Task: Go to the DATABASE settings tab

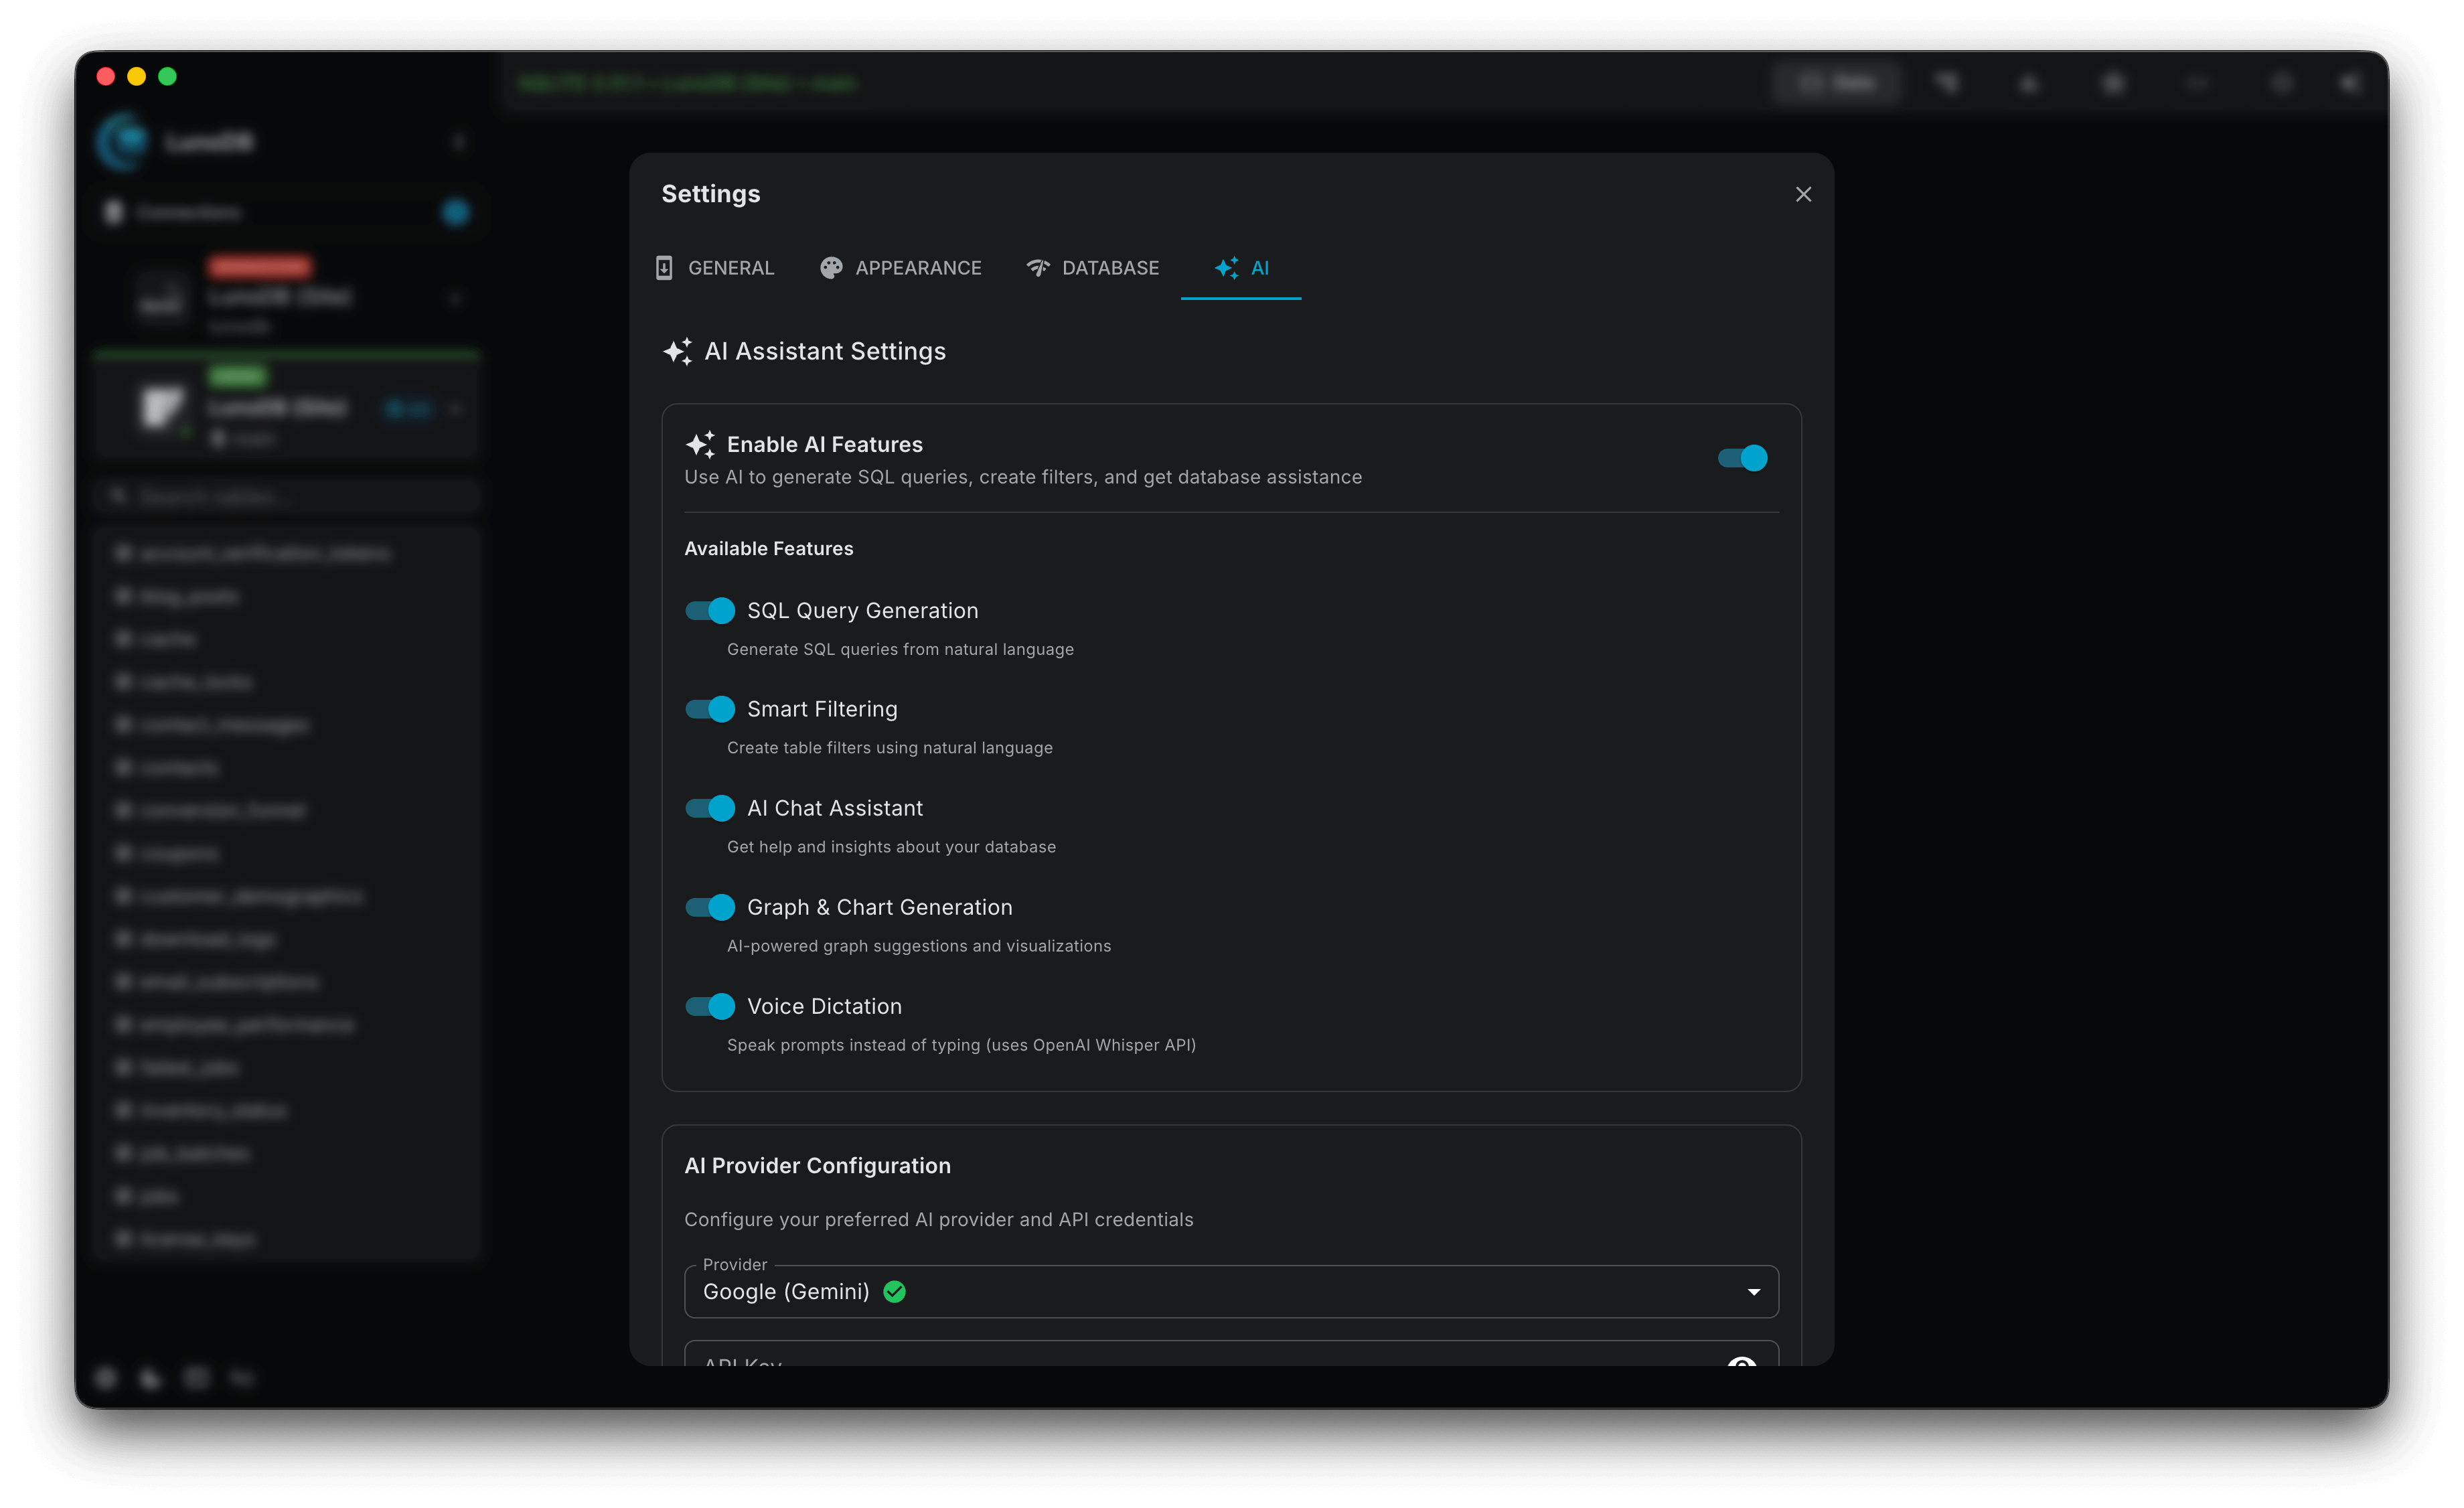Action: click(1093, 268)
